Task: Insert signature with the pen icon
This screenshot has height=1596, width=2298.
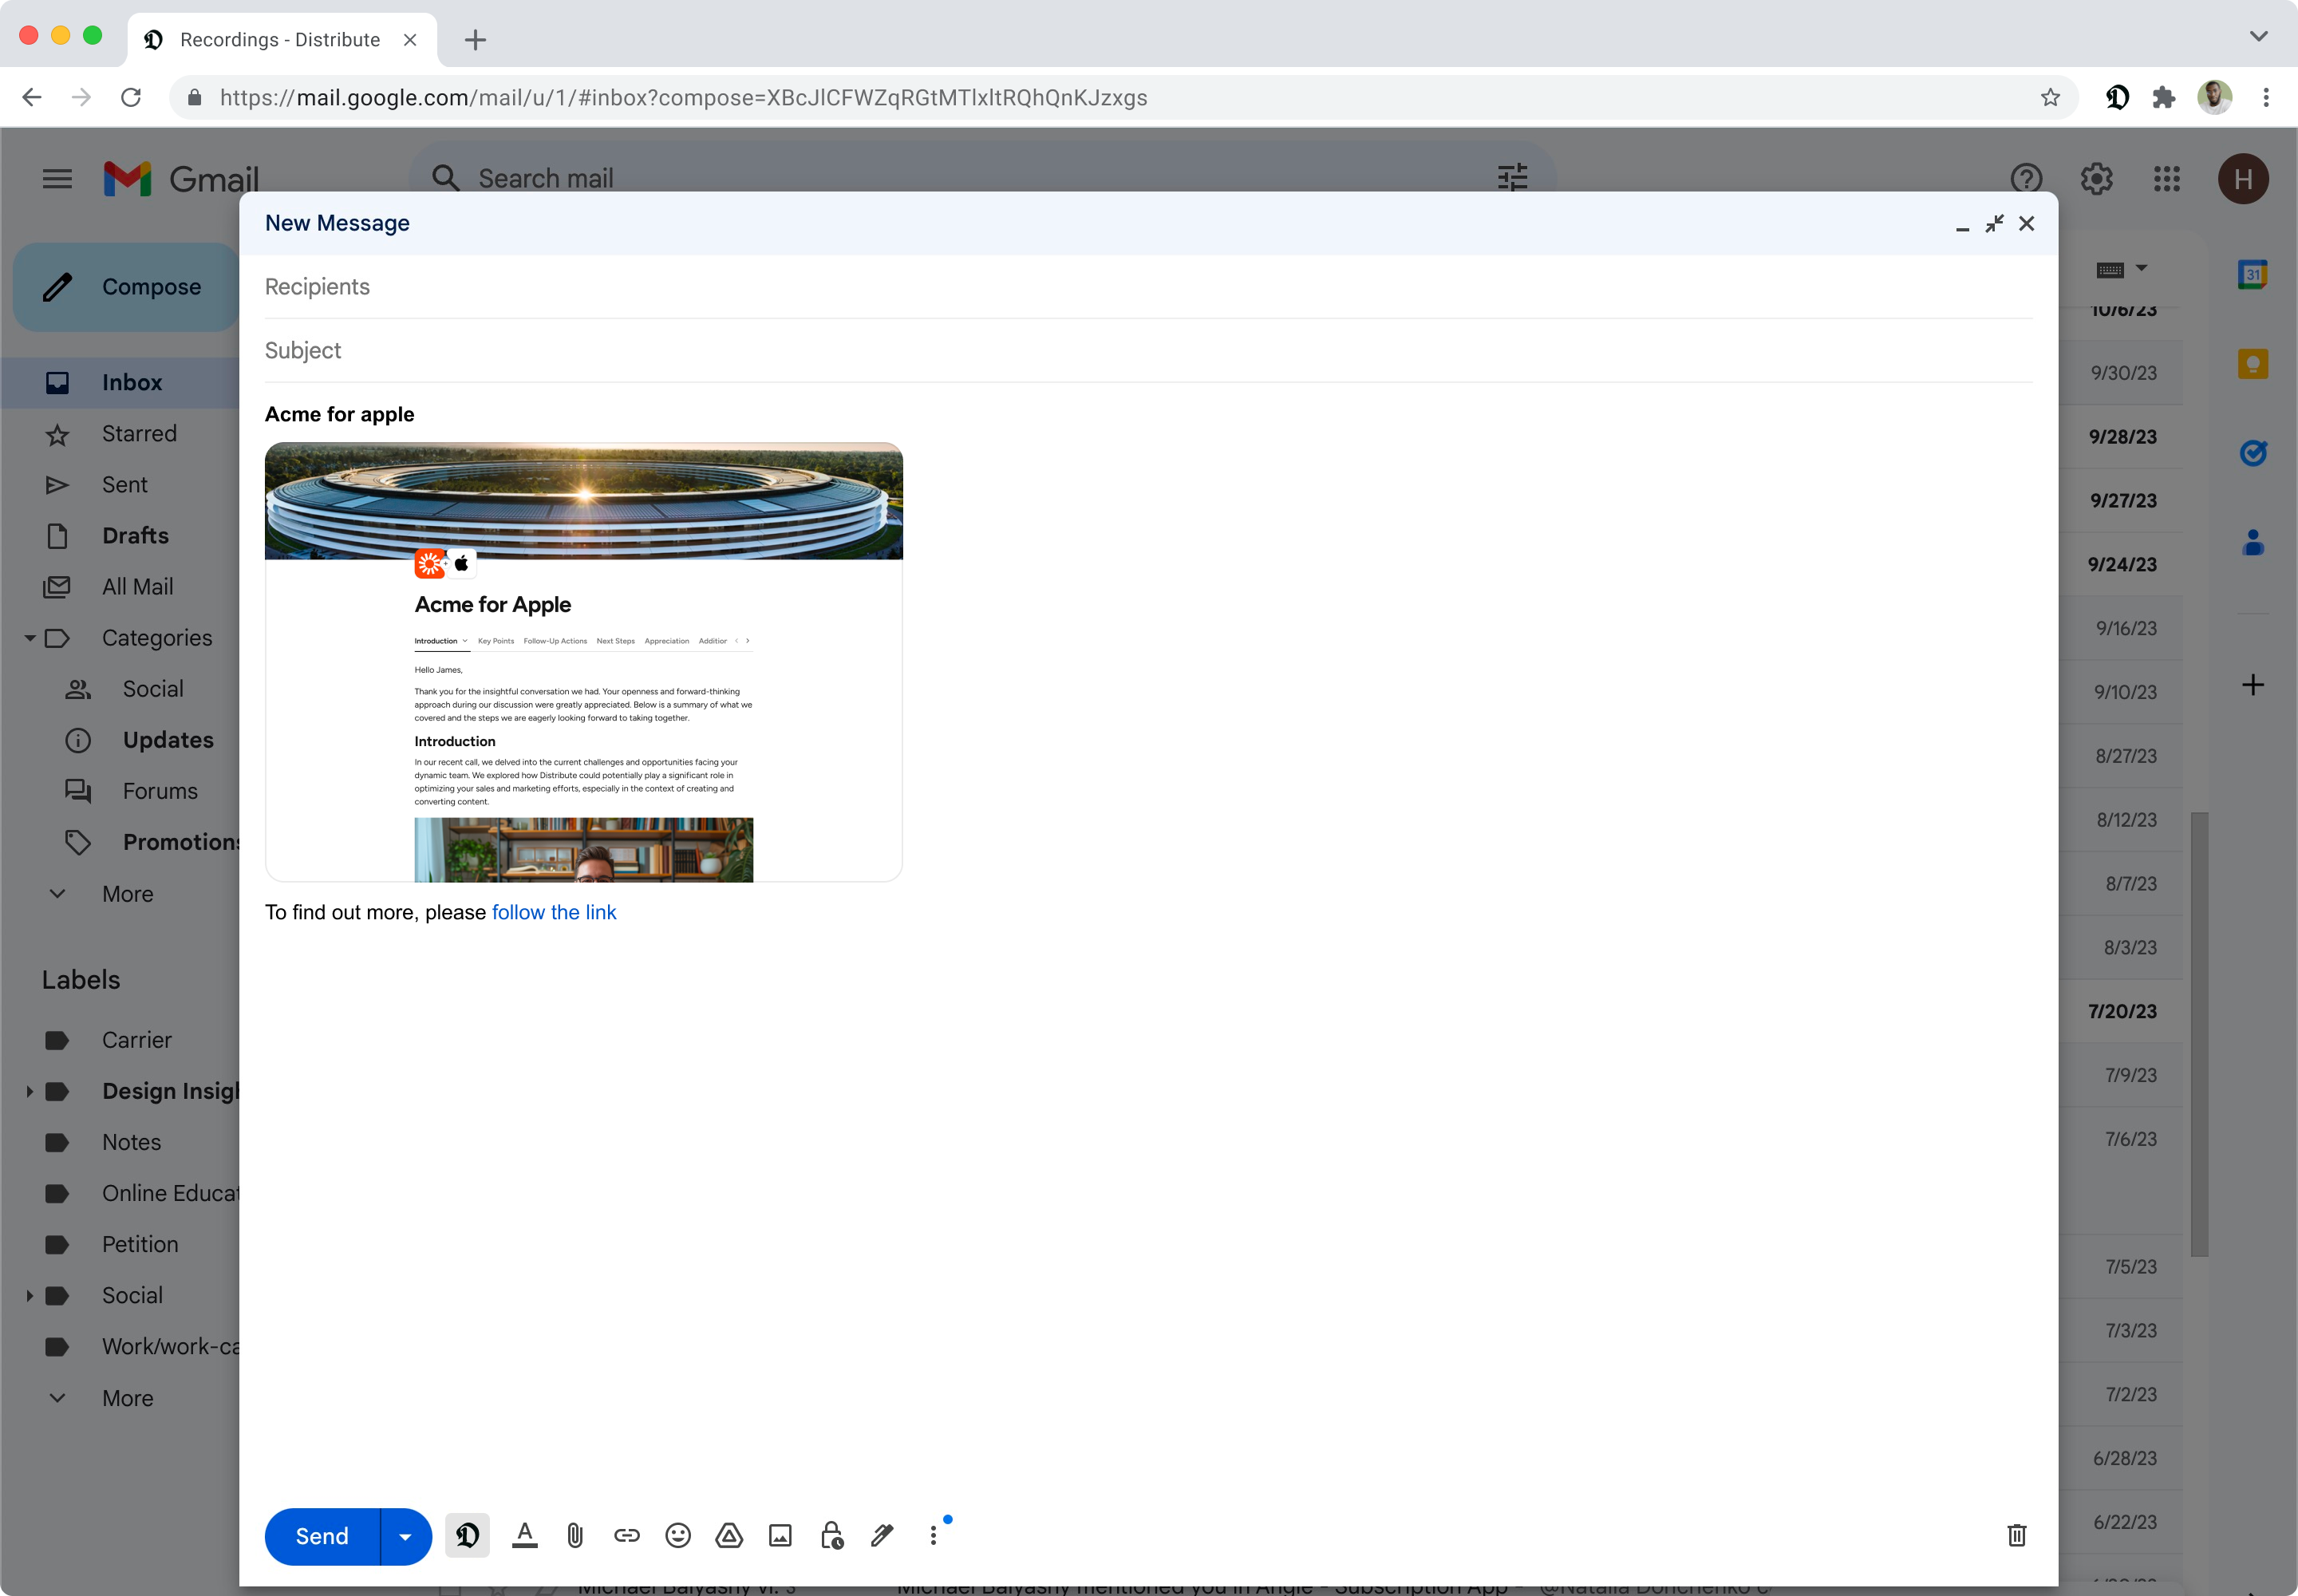Action: tap(882, 1535)
